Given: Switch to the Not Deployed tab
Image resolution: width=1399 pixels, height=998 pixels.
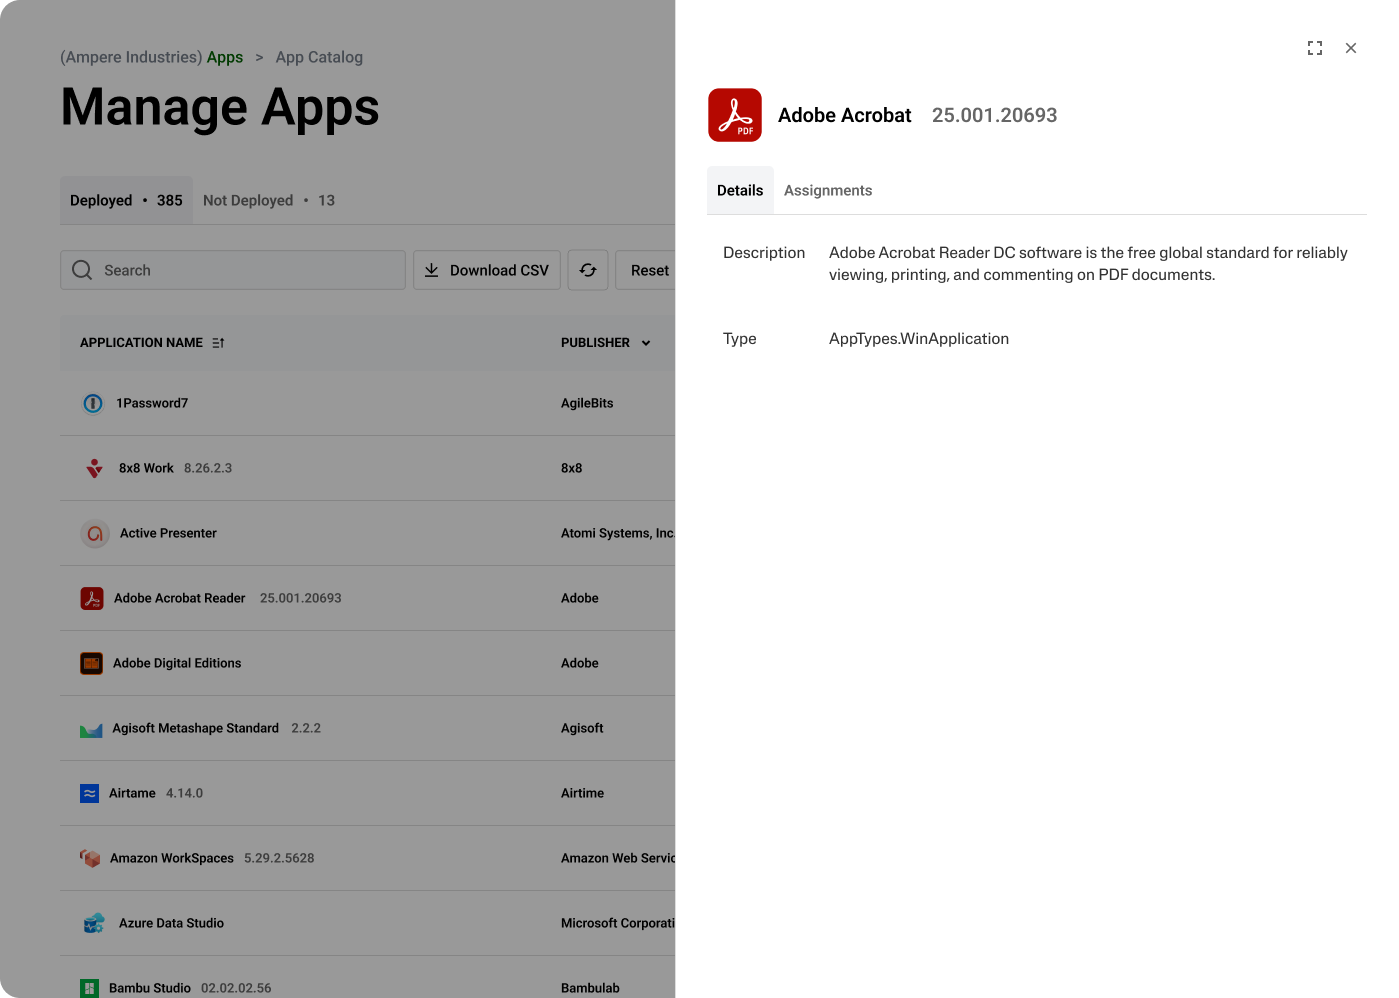Looking at the screenshot, I should (x=248, y=200).
